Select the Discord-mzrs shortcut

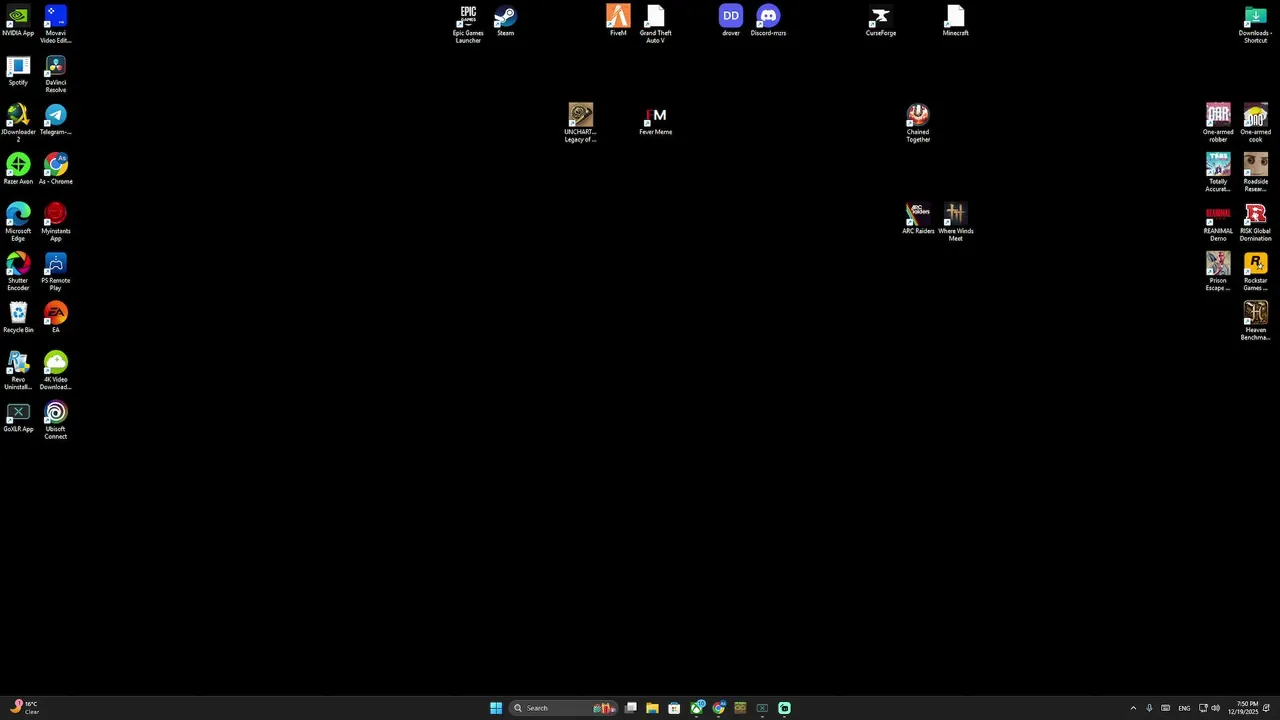pyautogui.click(x=768, y=21)
